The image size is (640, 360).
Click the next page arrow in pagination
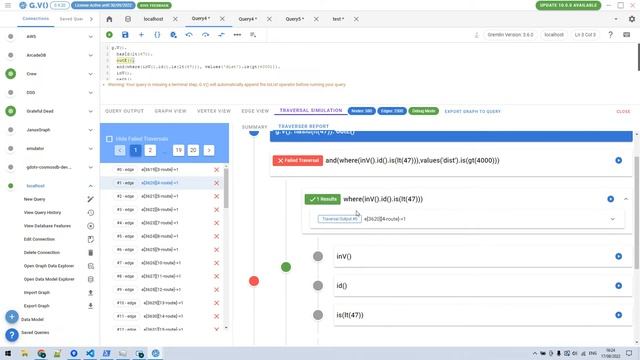pos(209,150)
